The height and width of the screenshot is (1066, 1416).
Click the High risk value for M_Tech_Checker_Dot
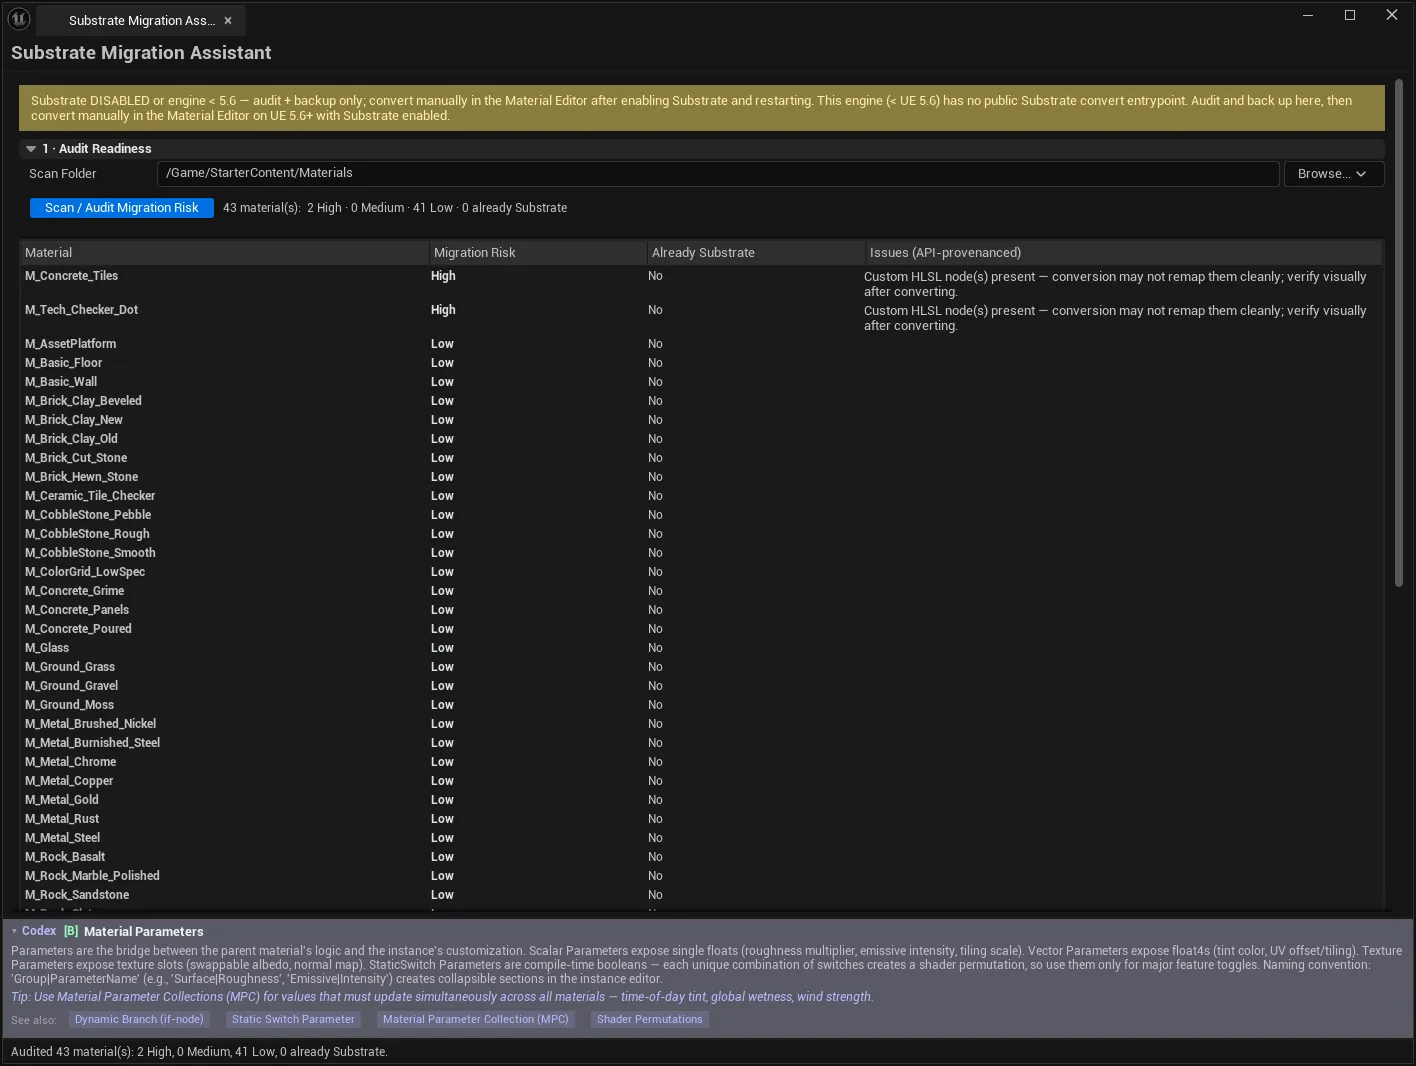(x=443, y=310)
